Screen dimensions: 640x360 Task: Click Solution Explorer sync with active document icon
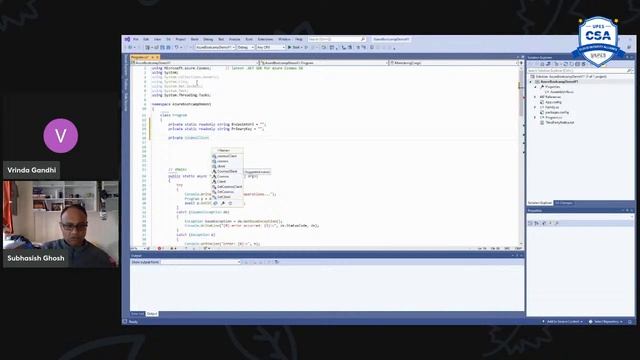click(x=565, y=64)
